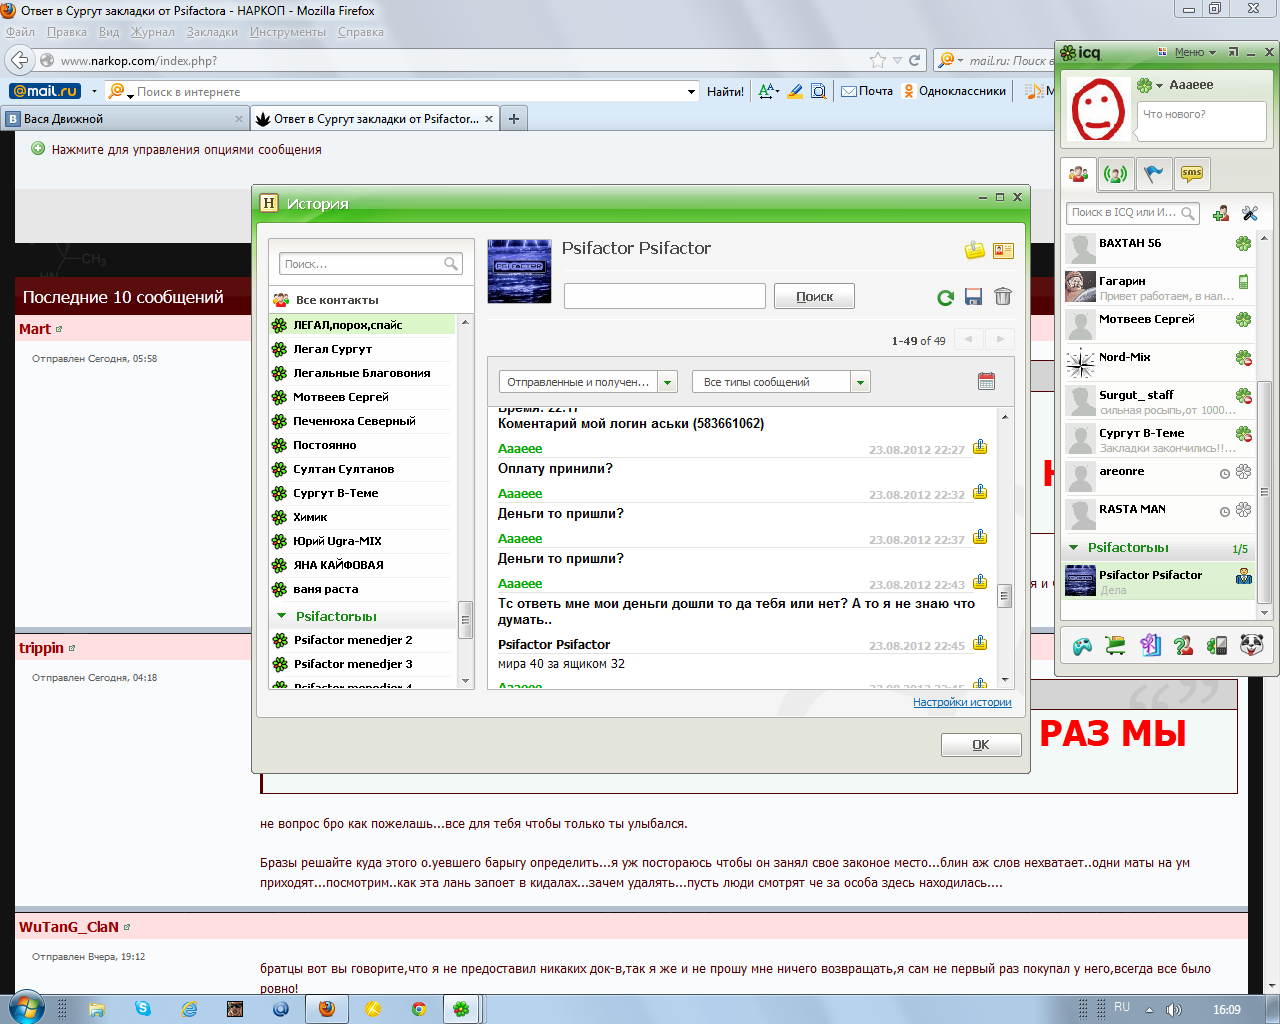Click the volume speaker icon in system tray
The width and height of the screenshot is (1280, 1024).
pyautogui.click(x=1174, y=1009)
